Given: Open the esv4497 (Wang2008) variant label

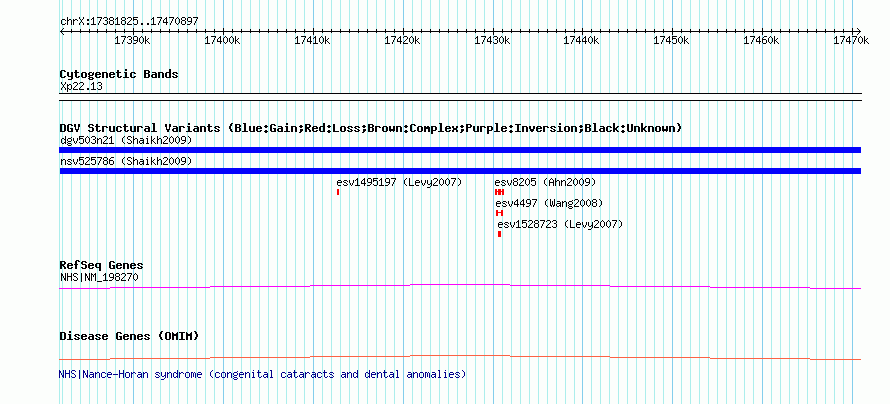Looking at the screenshot, I should (x=549, y=203).
